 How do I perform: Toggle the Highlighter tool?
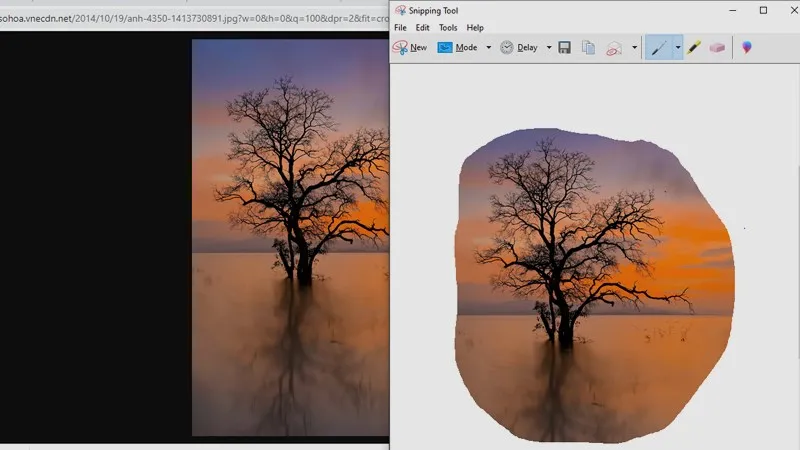(694, 47)
